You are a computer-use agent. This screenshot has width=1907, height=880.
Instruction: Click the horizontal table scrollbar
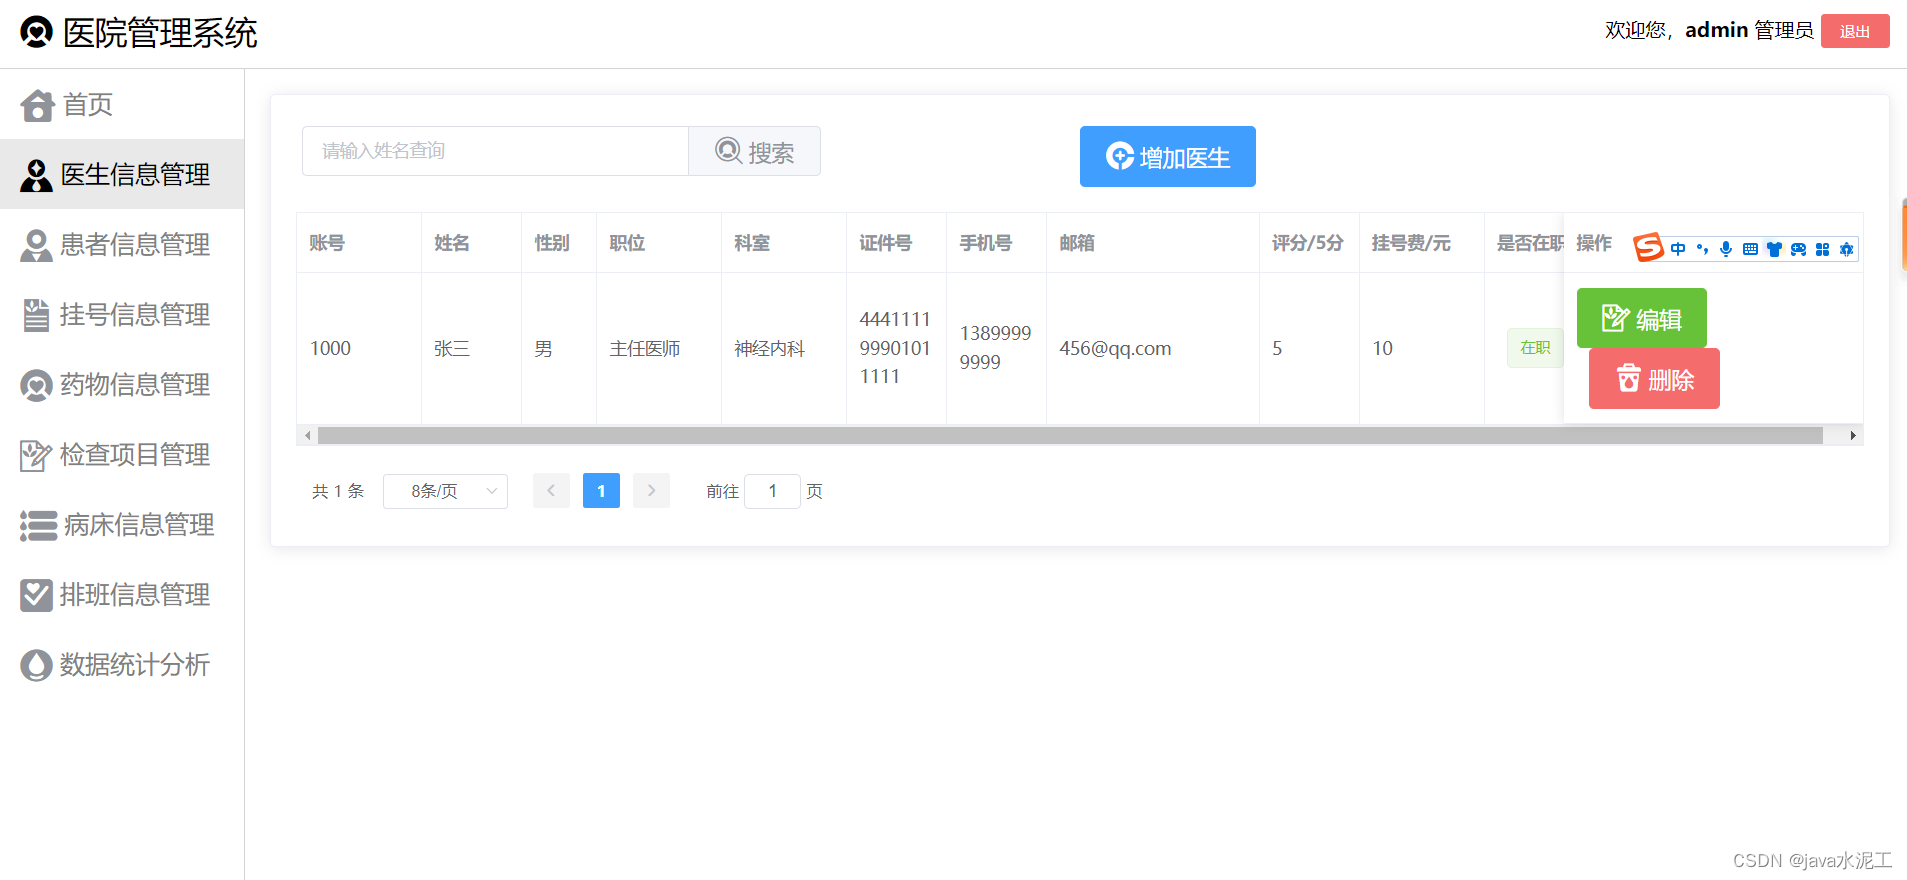[1070, 436]
